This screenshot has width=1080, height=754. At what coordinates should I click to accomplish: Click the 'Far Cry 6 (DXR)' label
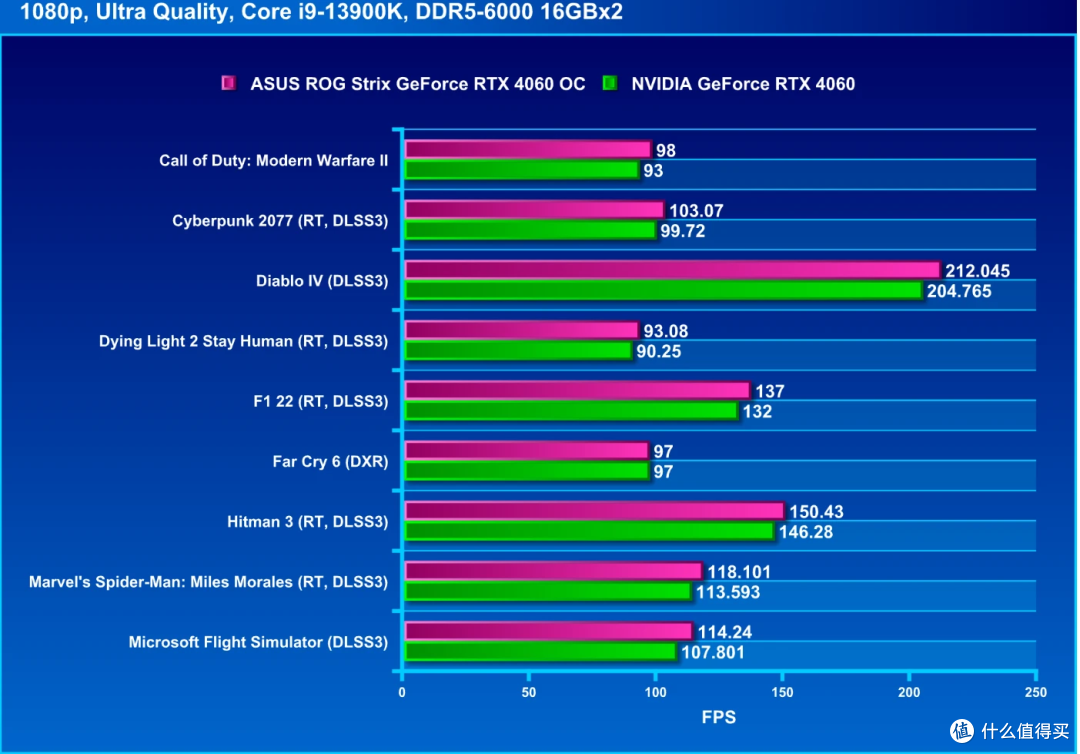pyautogui.click(x=331, y=461)
